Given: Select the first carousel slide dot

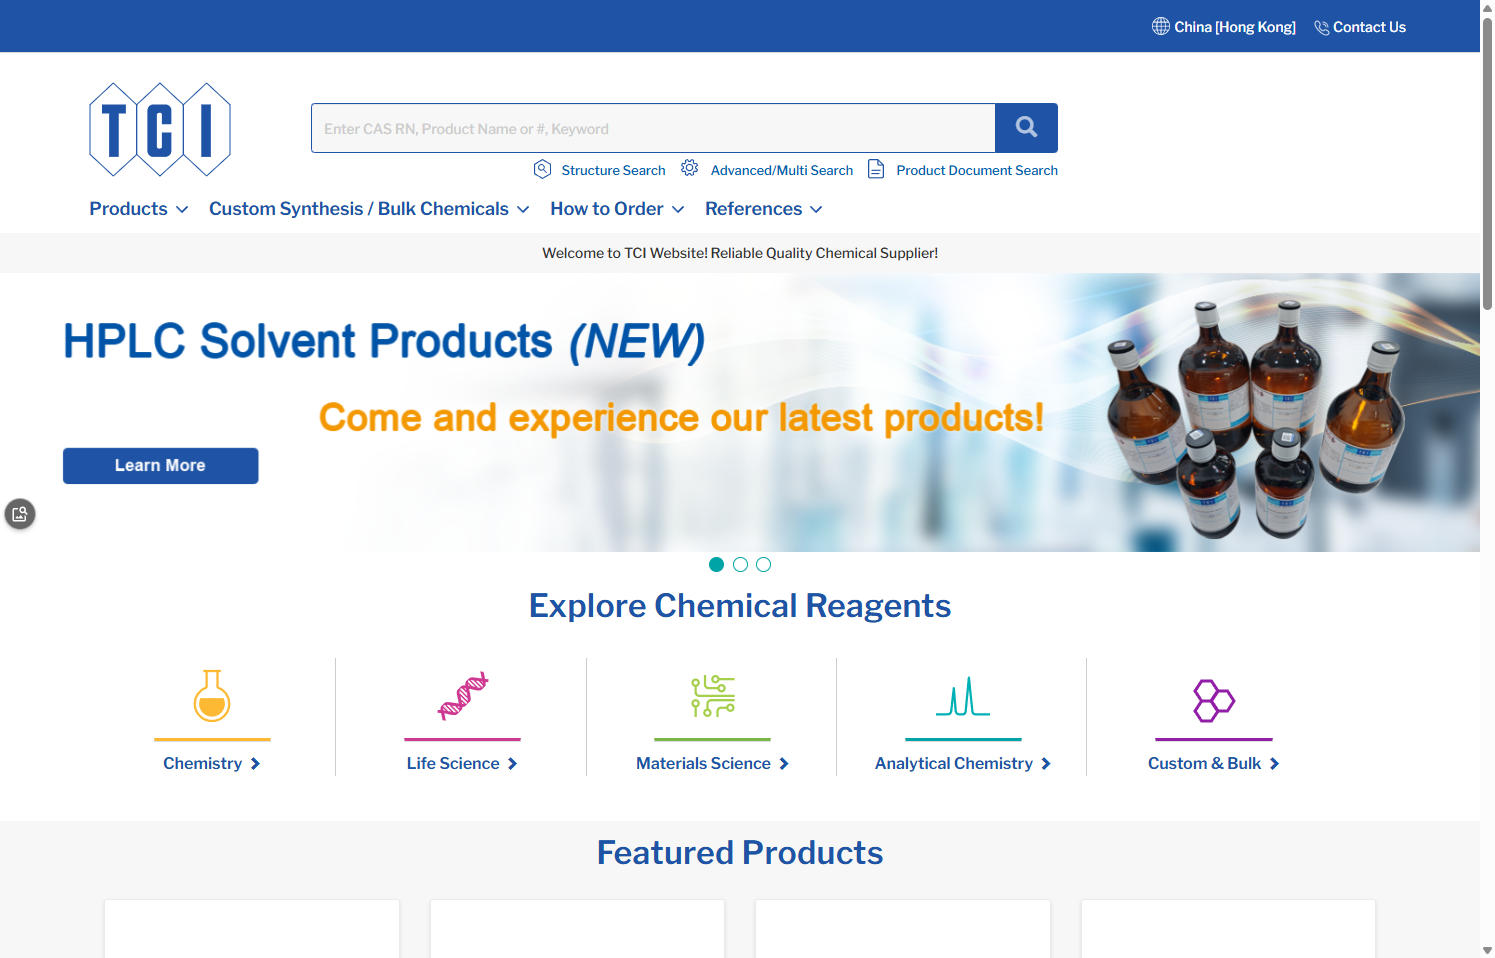Looking at the screenshot, I should tap(716, 565).
